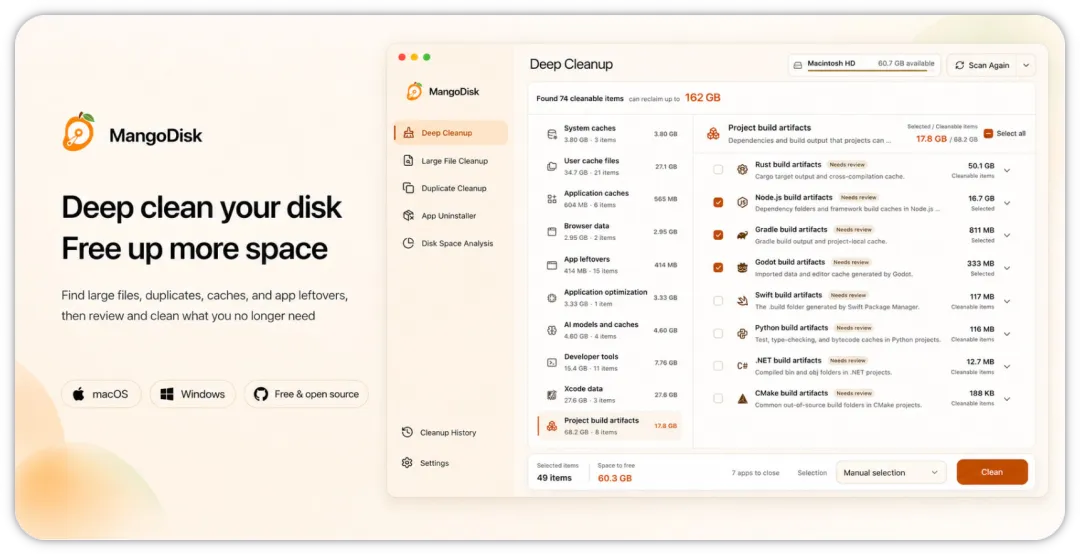Click the Cleanup History clock icon
Screen dimensions: 1080x555
click(407, 432)
